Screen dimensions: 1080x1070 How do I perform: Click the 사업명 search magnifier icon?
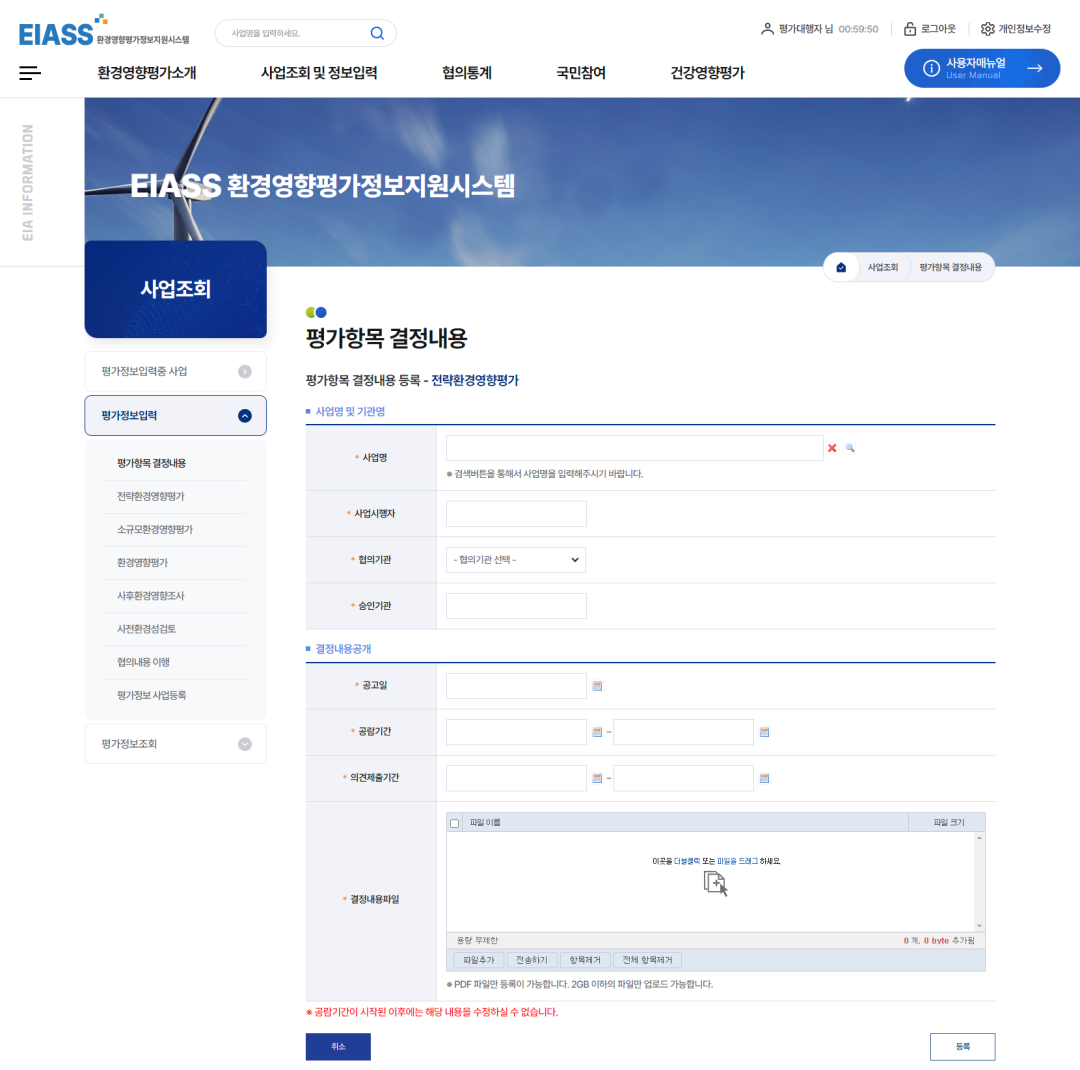(850, 449)
